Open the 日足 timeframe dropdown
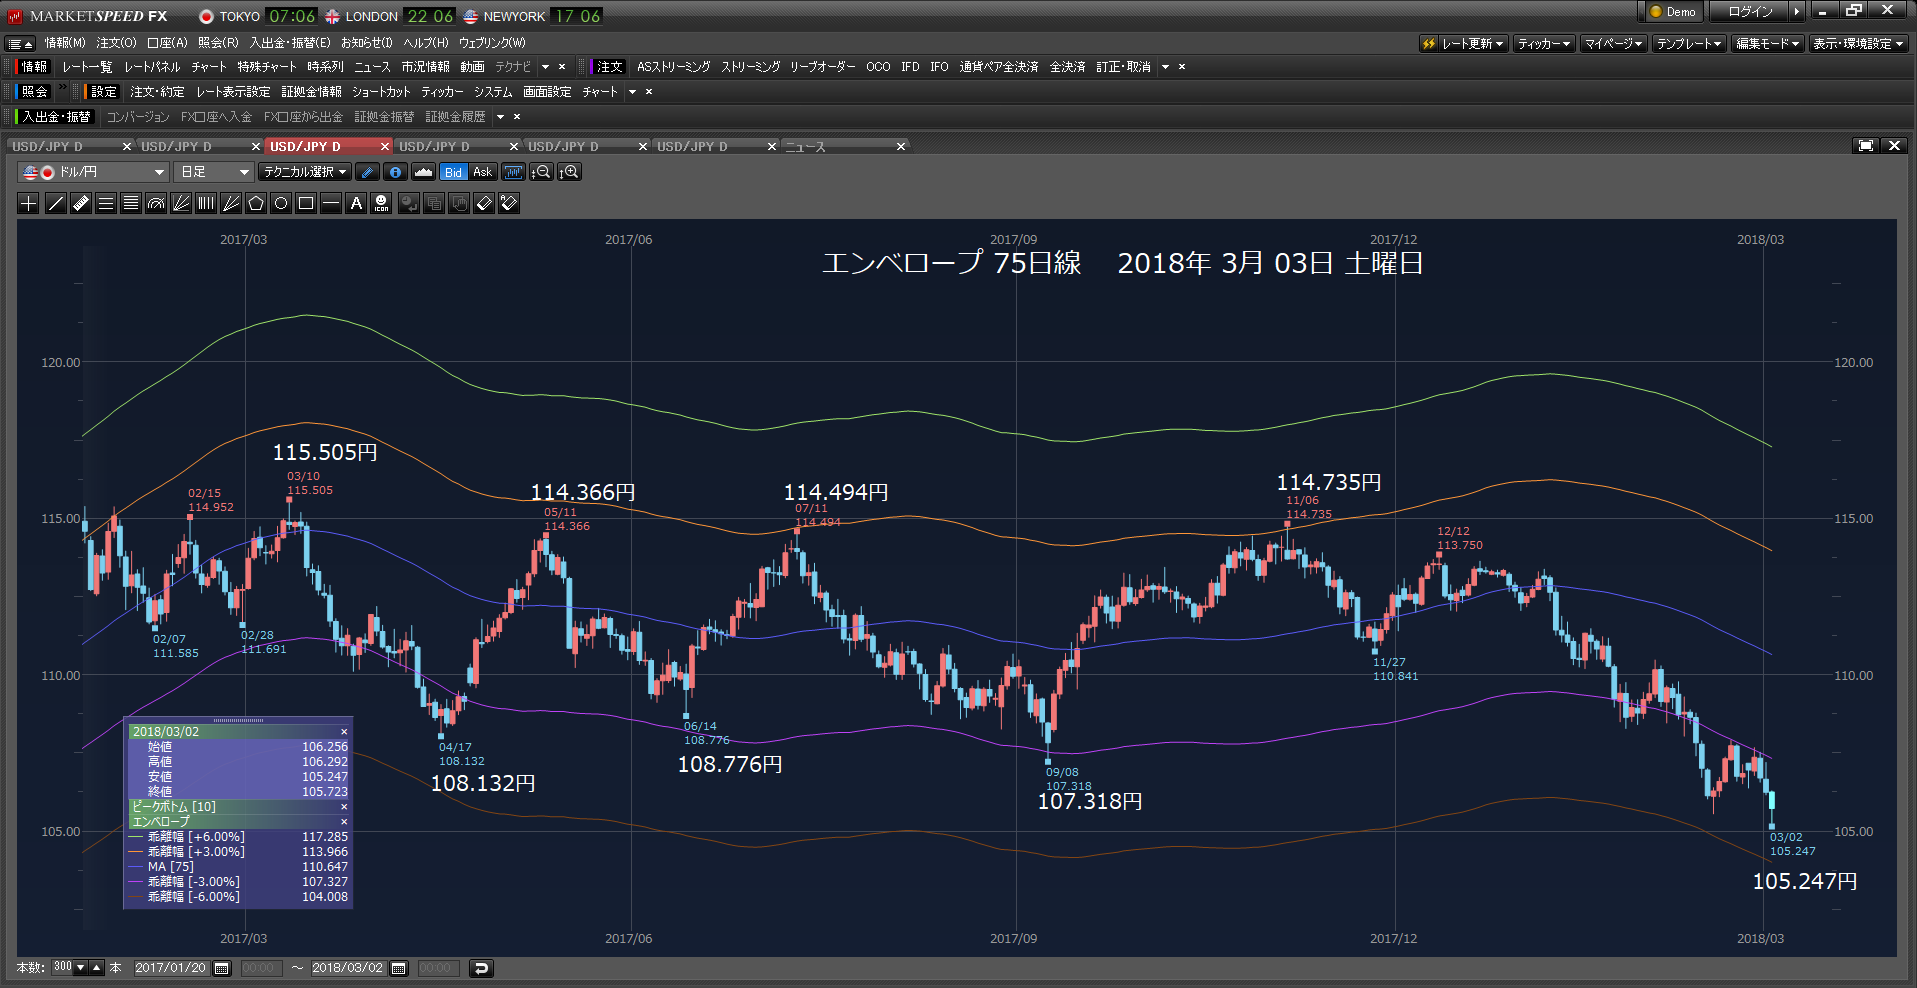This screenshot has height=988, width=1917. point(213,172)
